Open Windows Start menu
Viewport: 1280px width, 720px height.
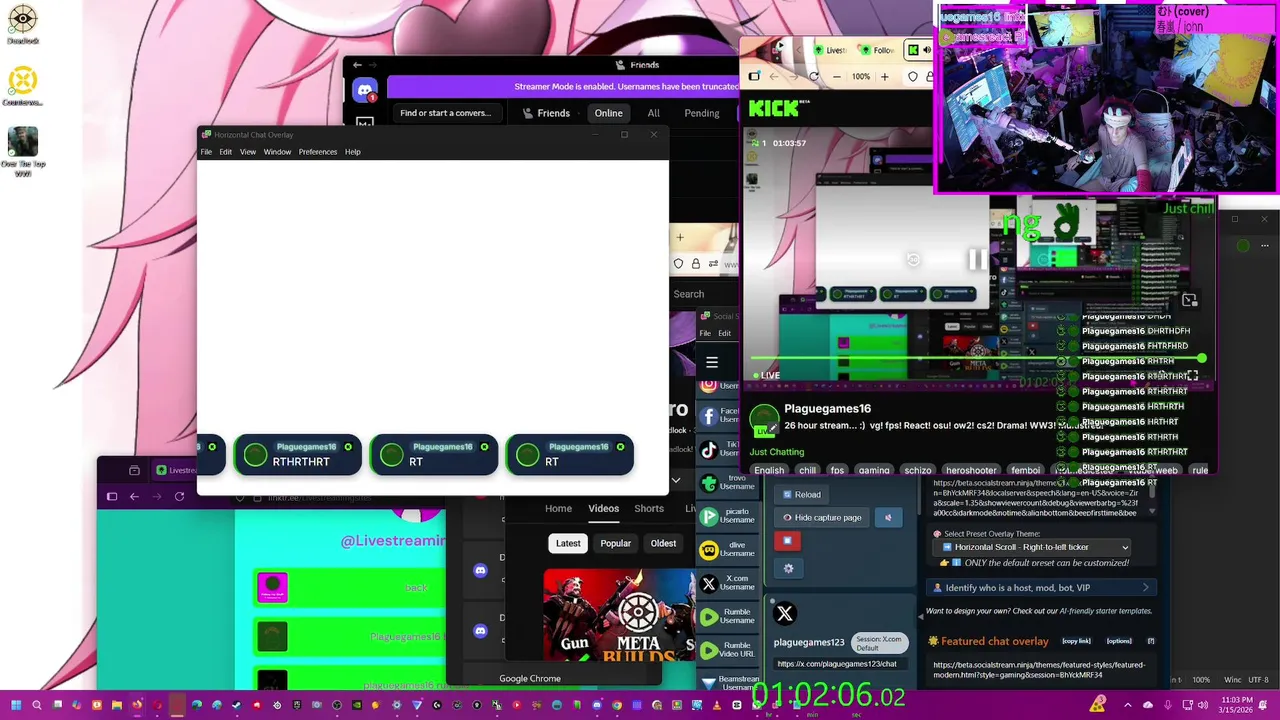[x=16, y=705]
